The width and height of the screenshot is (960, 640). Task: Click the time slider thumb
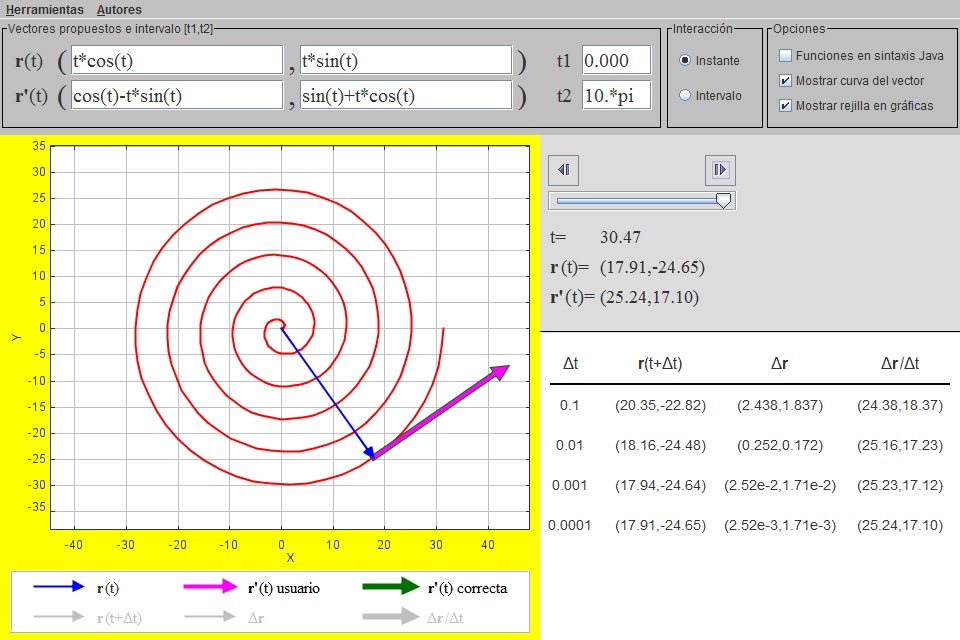coord(724,201)
